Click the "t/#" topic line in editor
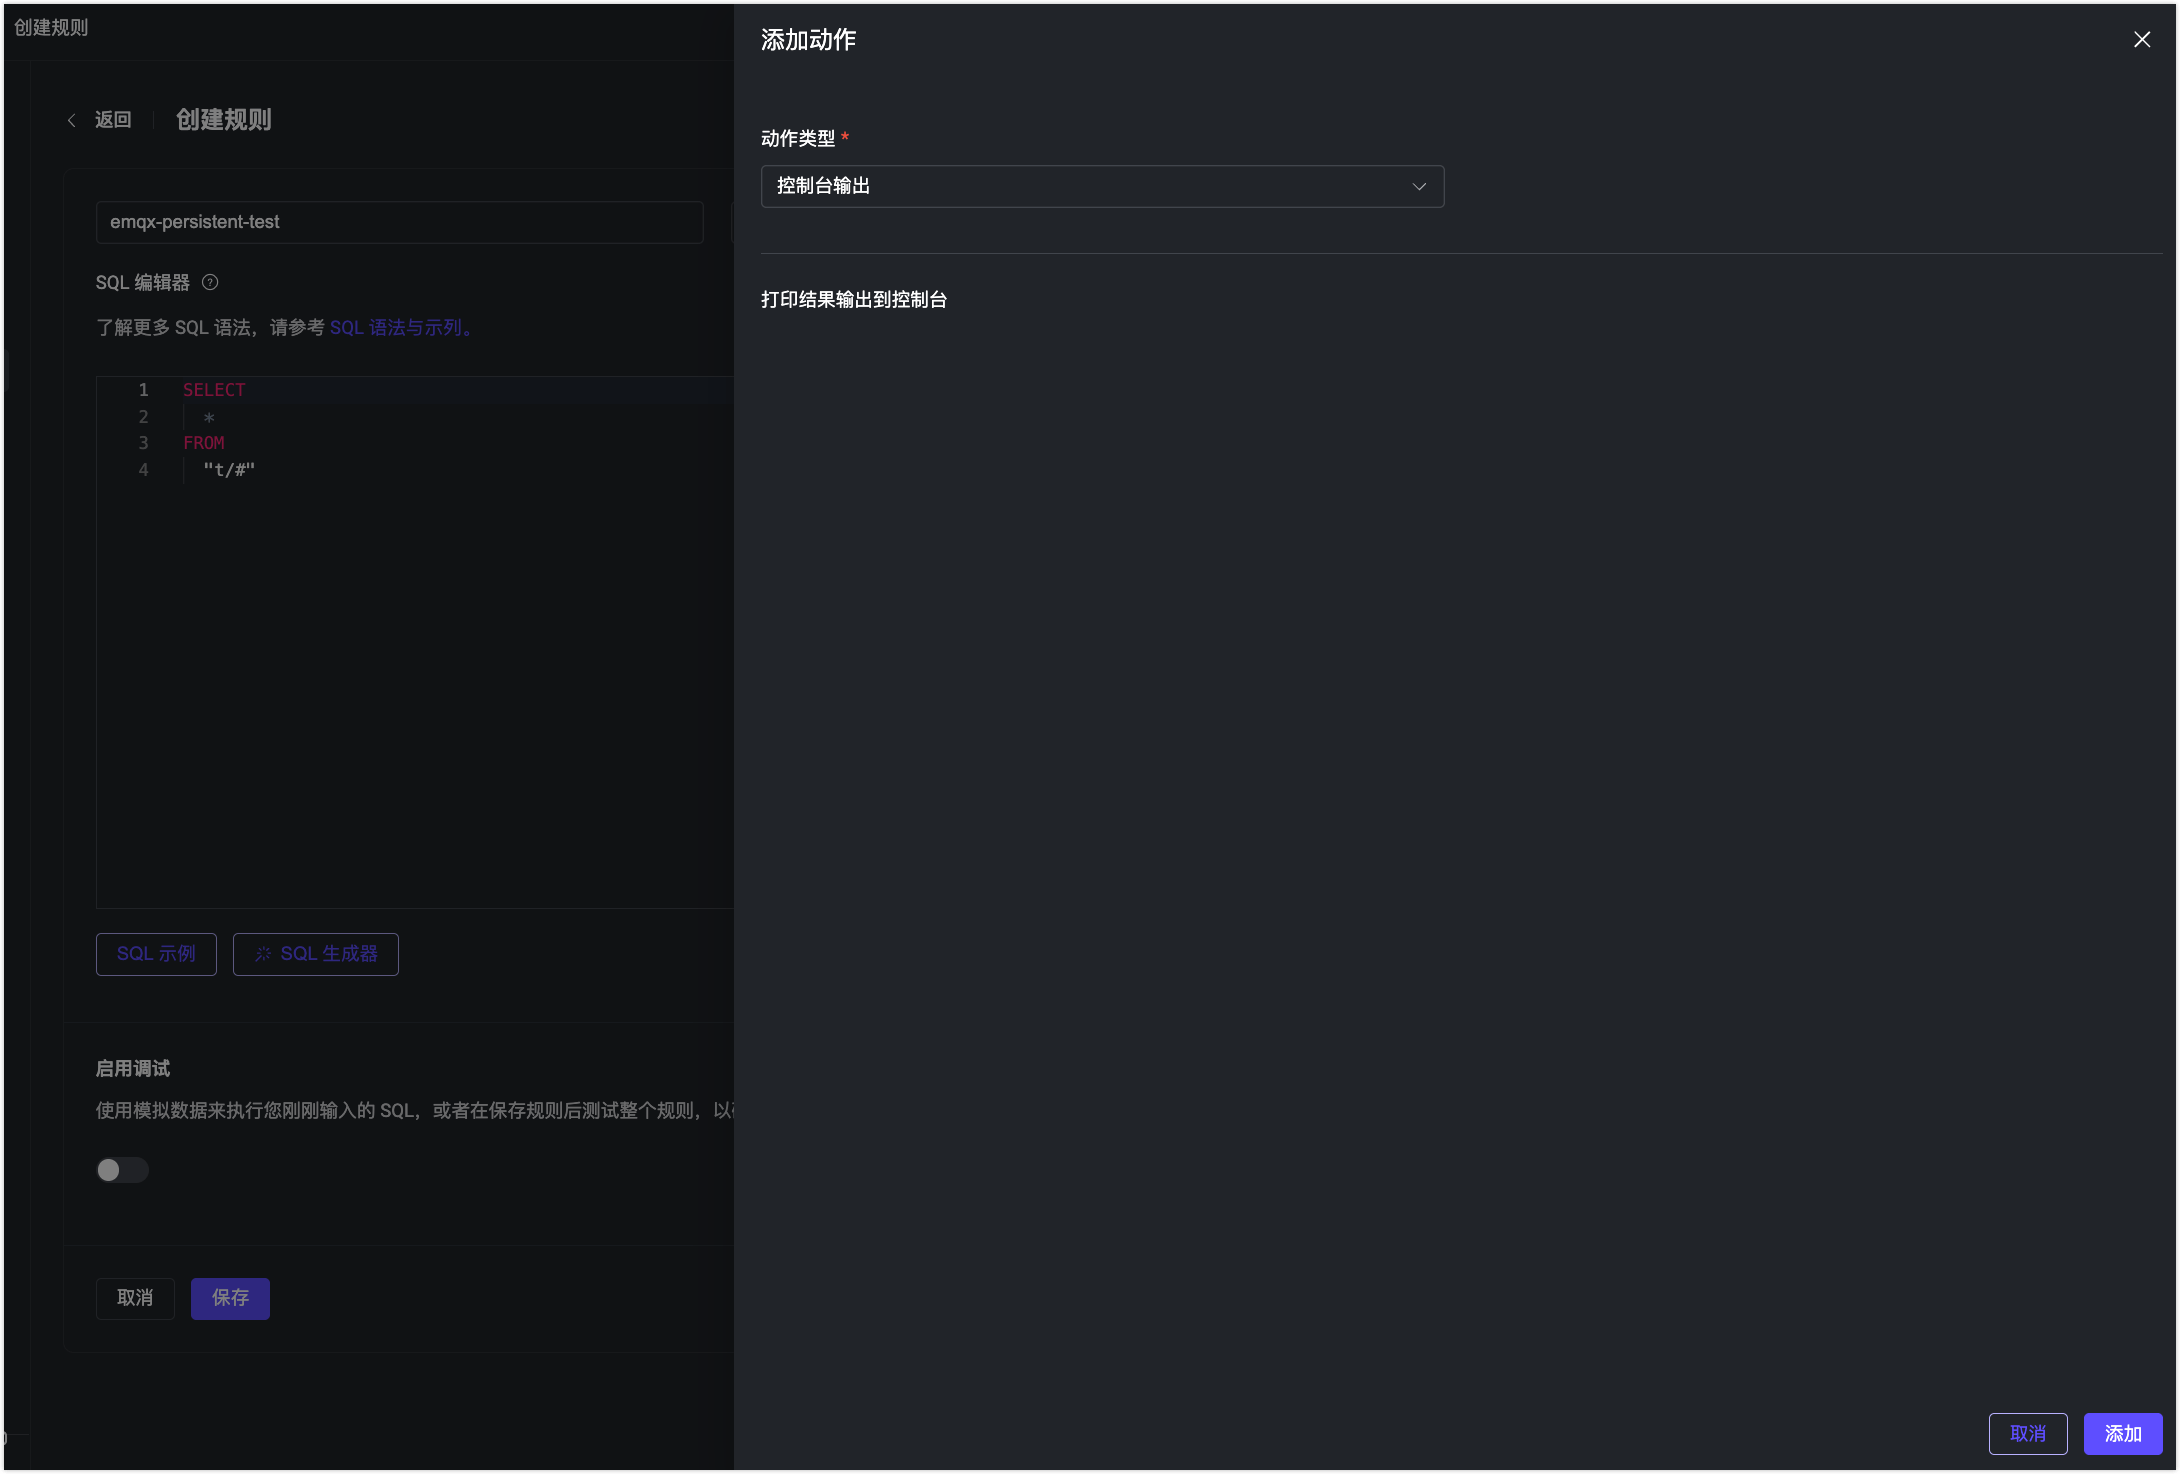The image size is (2180, 1474). click(x=229, y=470)
